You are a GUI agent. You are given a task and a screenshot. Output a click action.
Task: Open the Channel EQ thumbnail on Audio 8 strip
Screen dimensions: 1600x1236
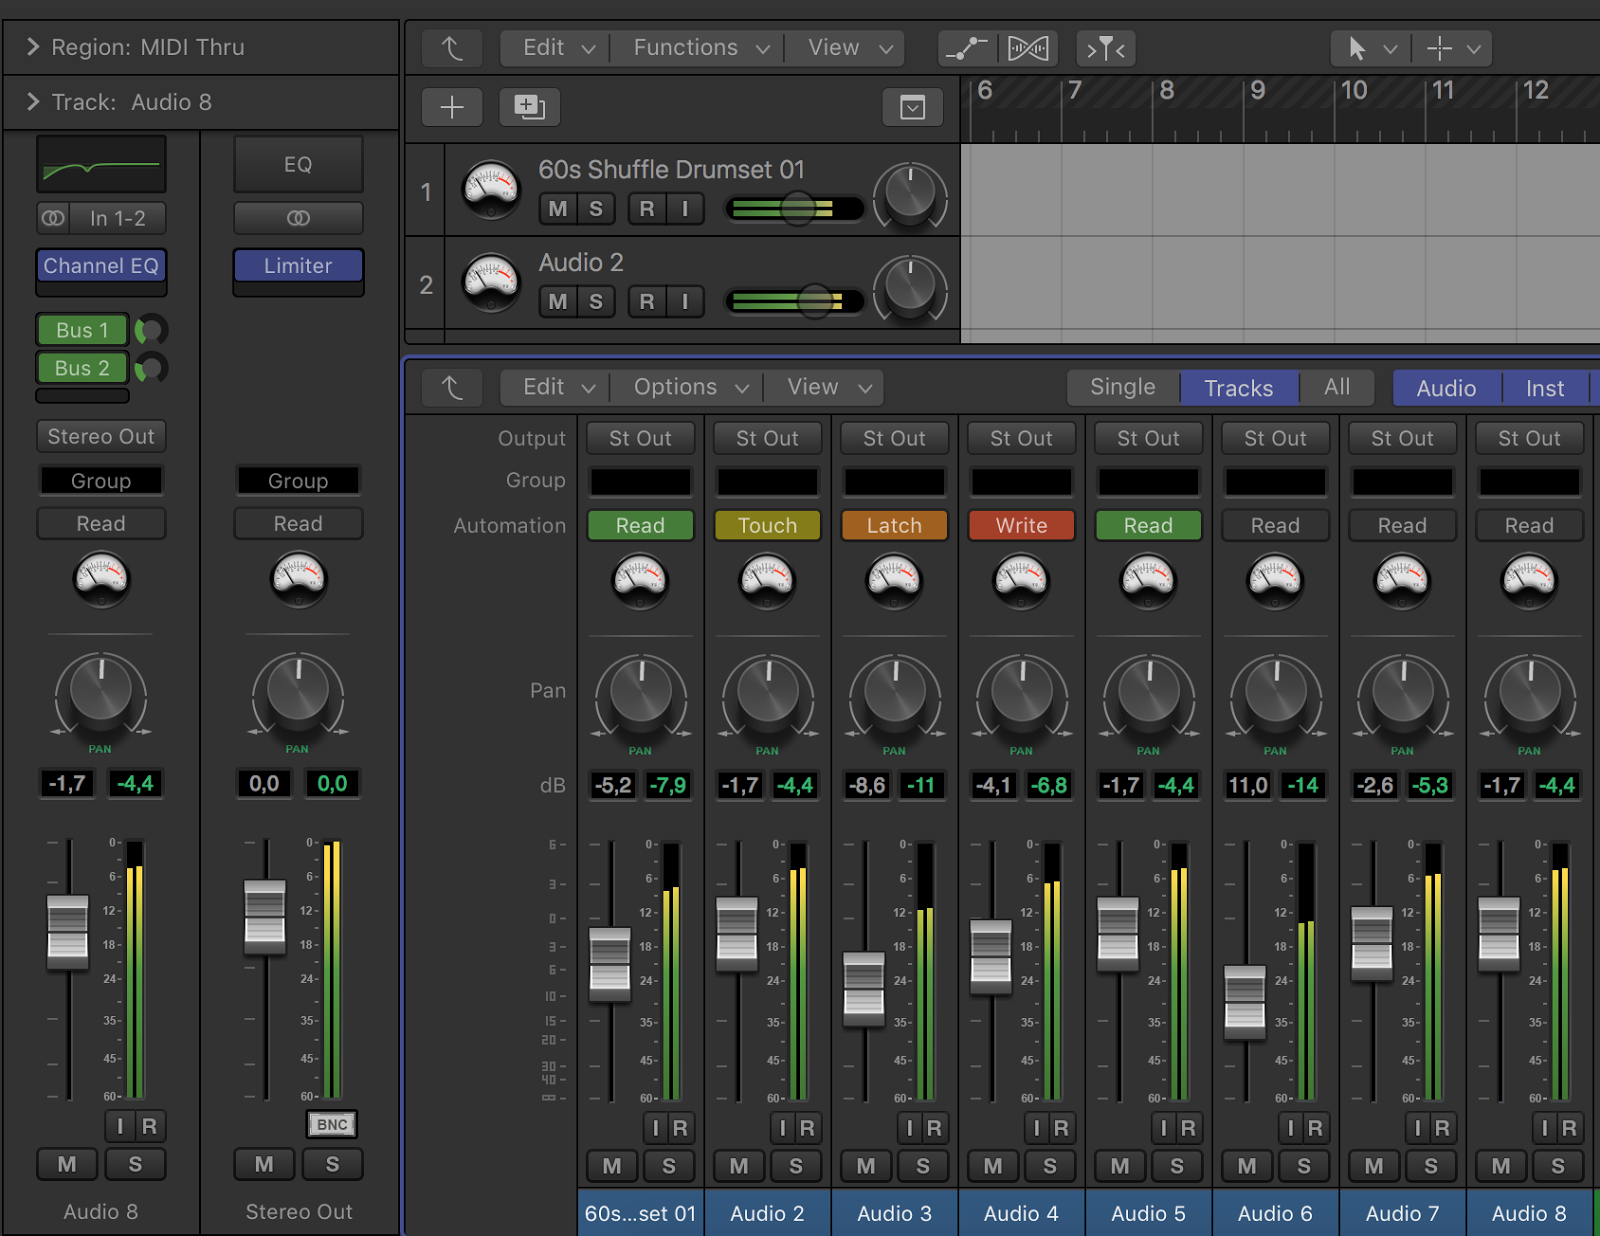100,164
